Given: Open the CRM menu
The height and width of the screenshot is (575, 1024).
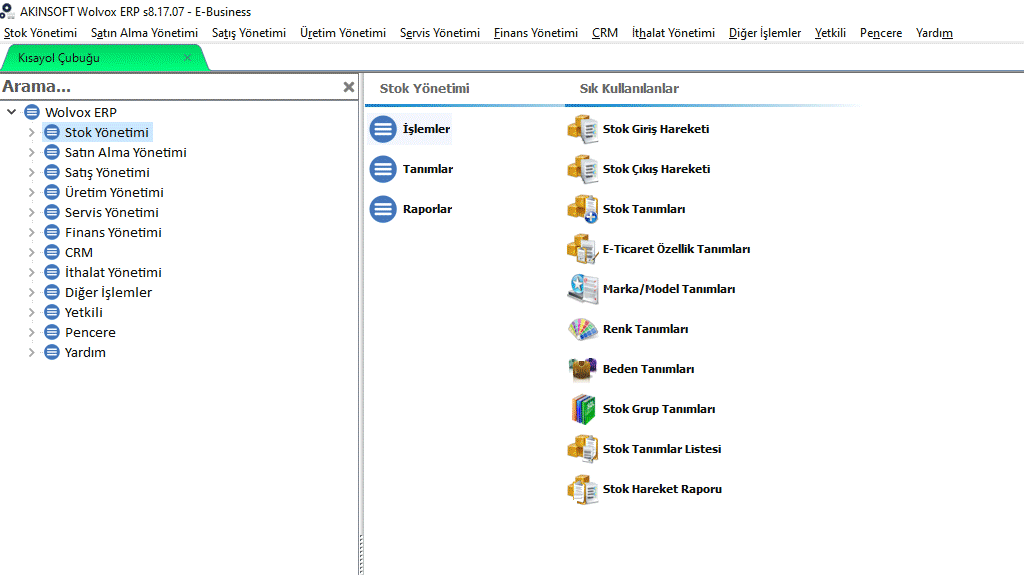Looking at the screenshot, I should coord(605,33).
